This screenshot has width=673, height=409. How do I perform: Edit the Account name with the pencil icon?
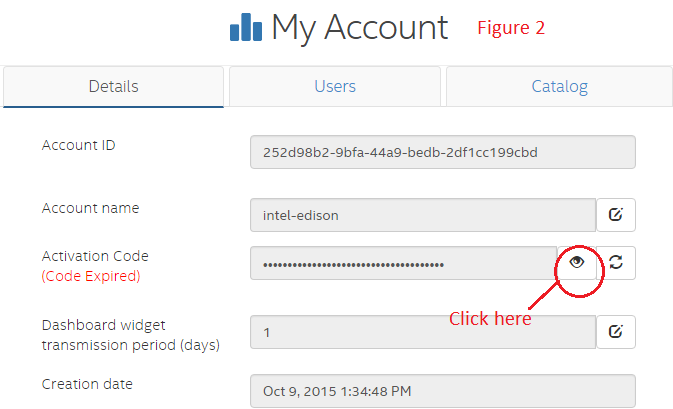[616, 214]
